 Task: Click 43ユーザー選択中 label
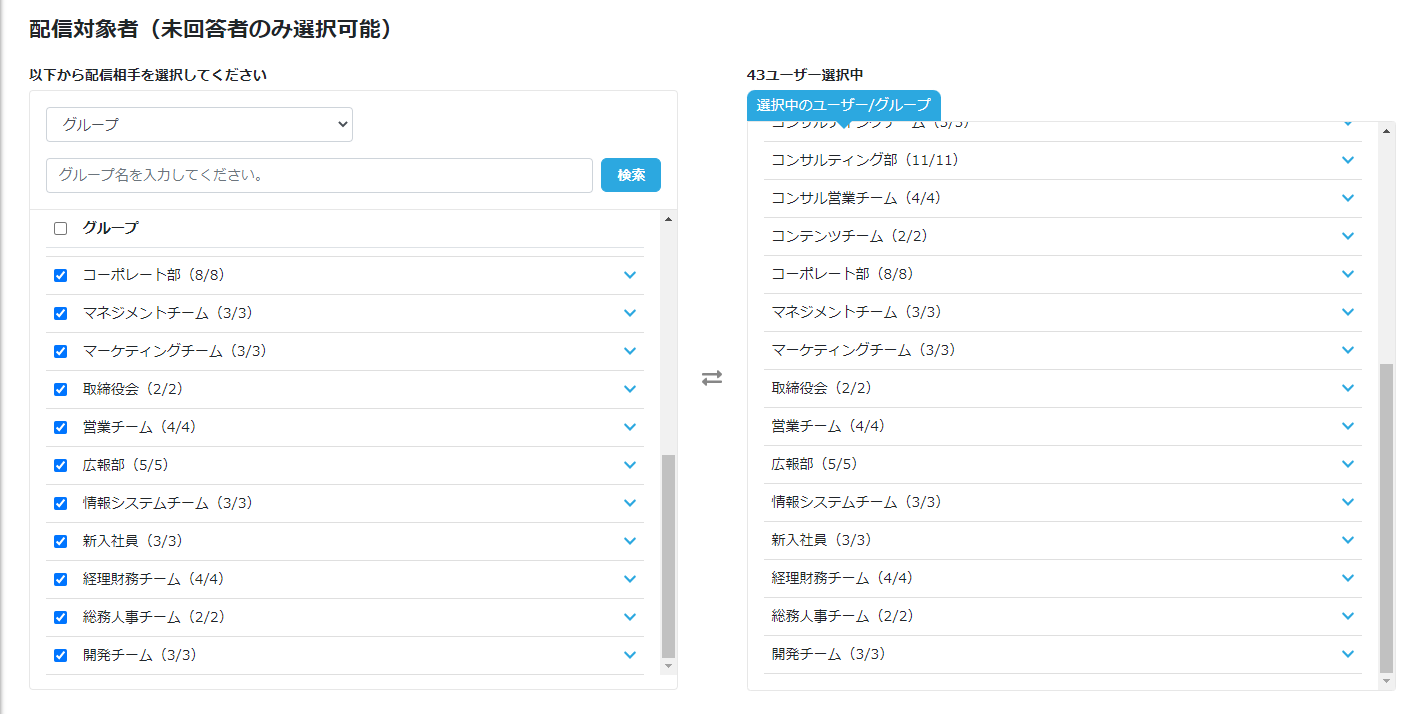[x=805, y=75]
